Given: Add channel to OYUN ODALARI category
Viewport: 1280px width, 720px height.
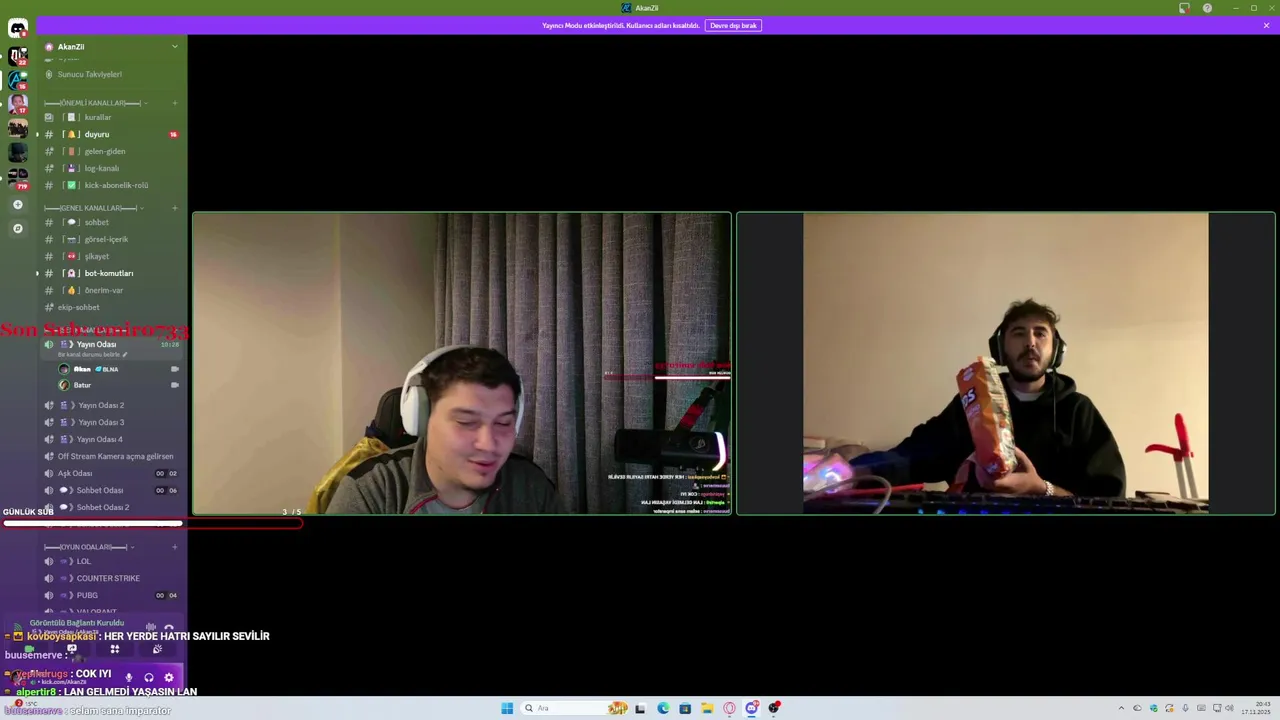Looking at the screenshot, I should 174,547.
